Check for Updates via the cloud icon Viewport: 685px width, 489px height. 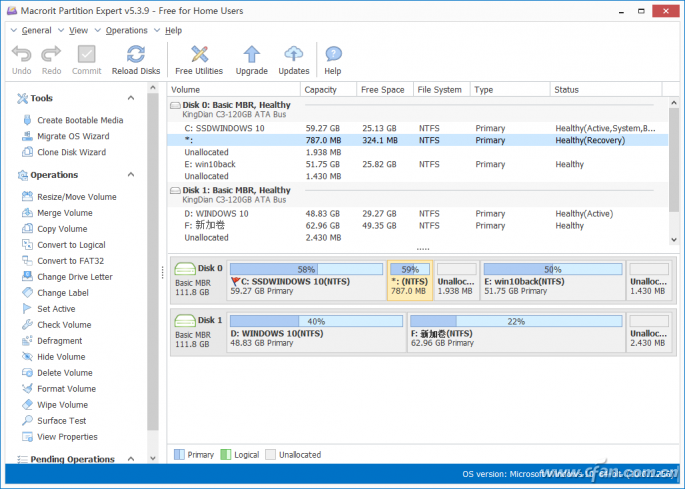[294, 55]
